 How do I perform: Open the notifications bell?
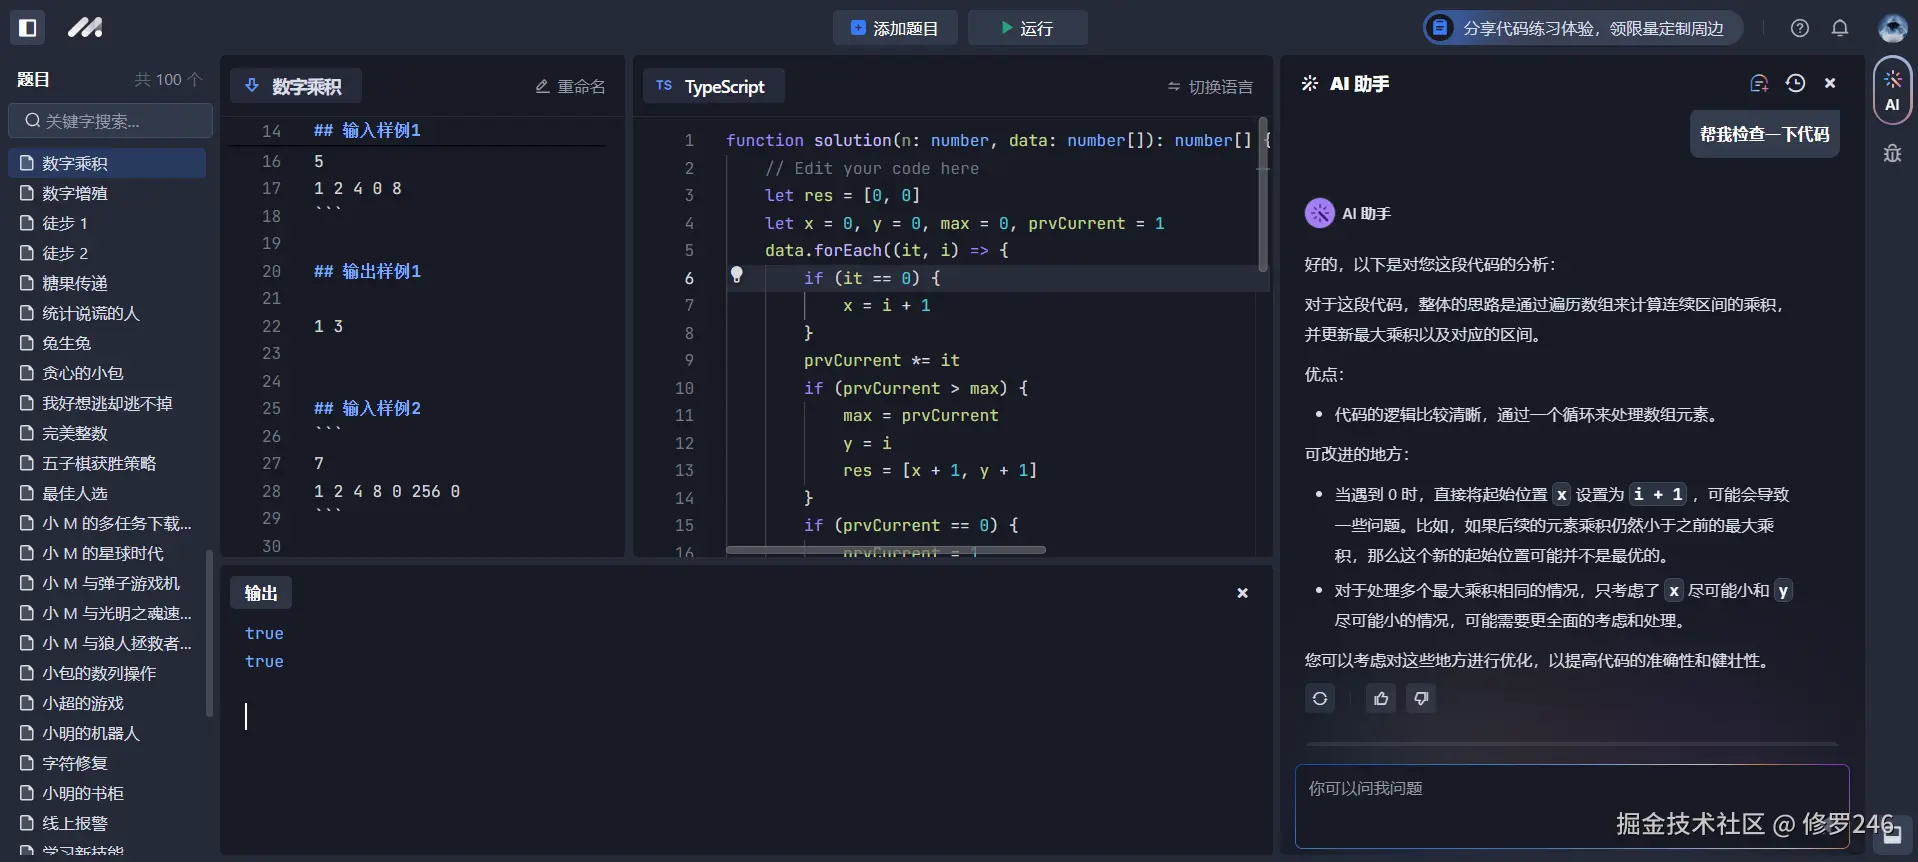1840,28
